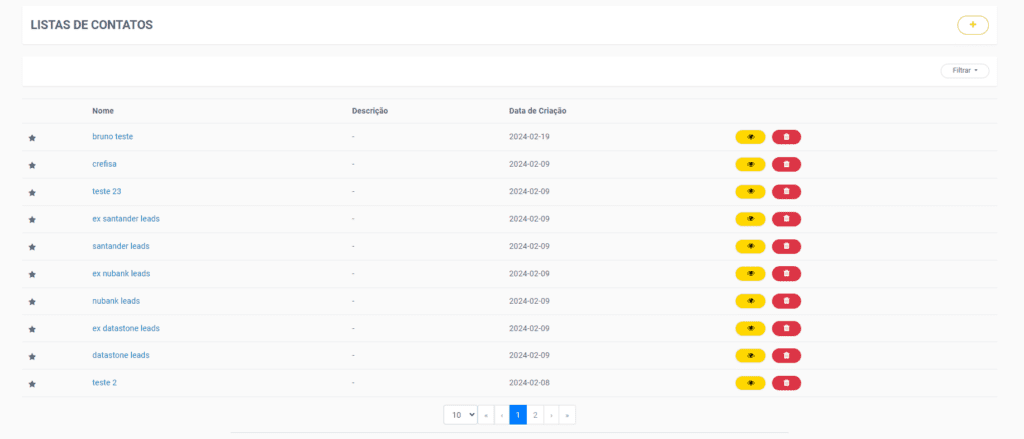Go to the first page arrow
The image size is (1024, 439).
coord(486,415)
